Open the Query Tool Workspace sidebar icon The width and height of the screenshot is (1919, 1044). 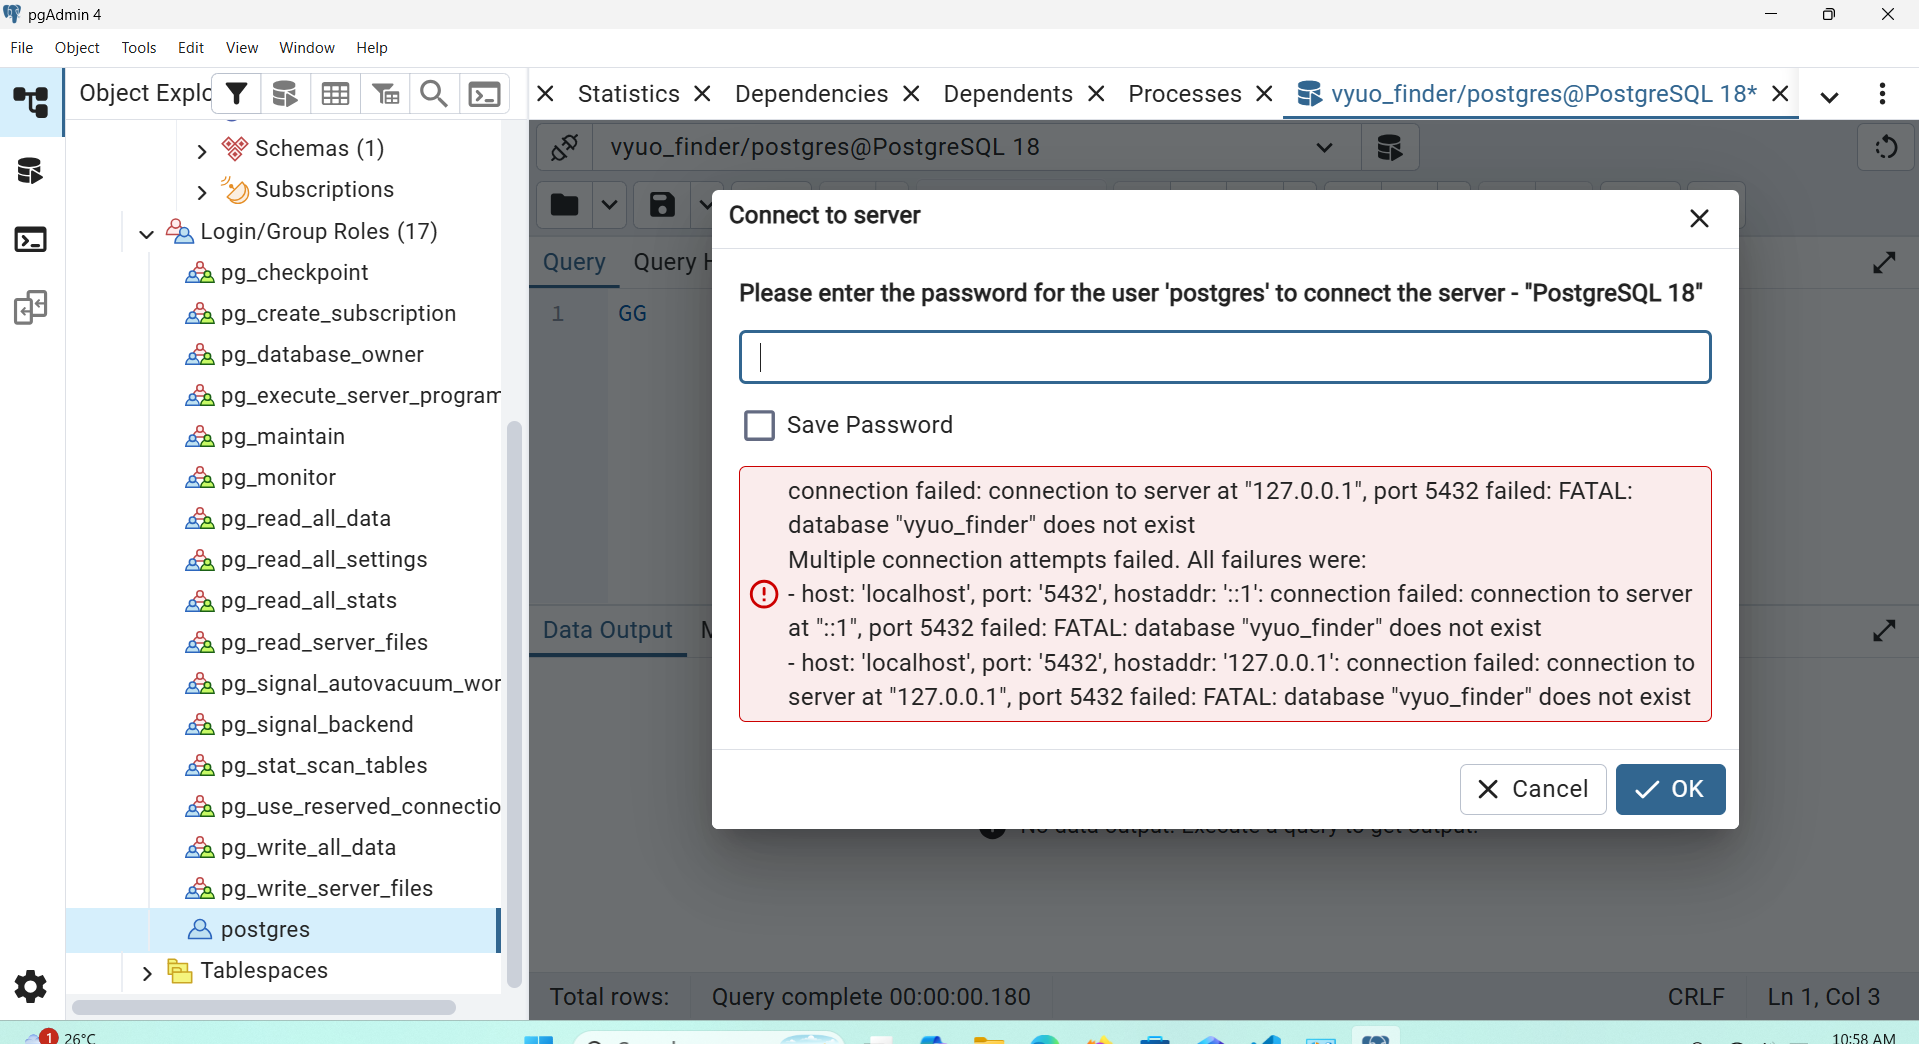tap(31, 171)
